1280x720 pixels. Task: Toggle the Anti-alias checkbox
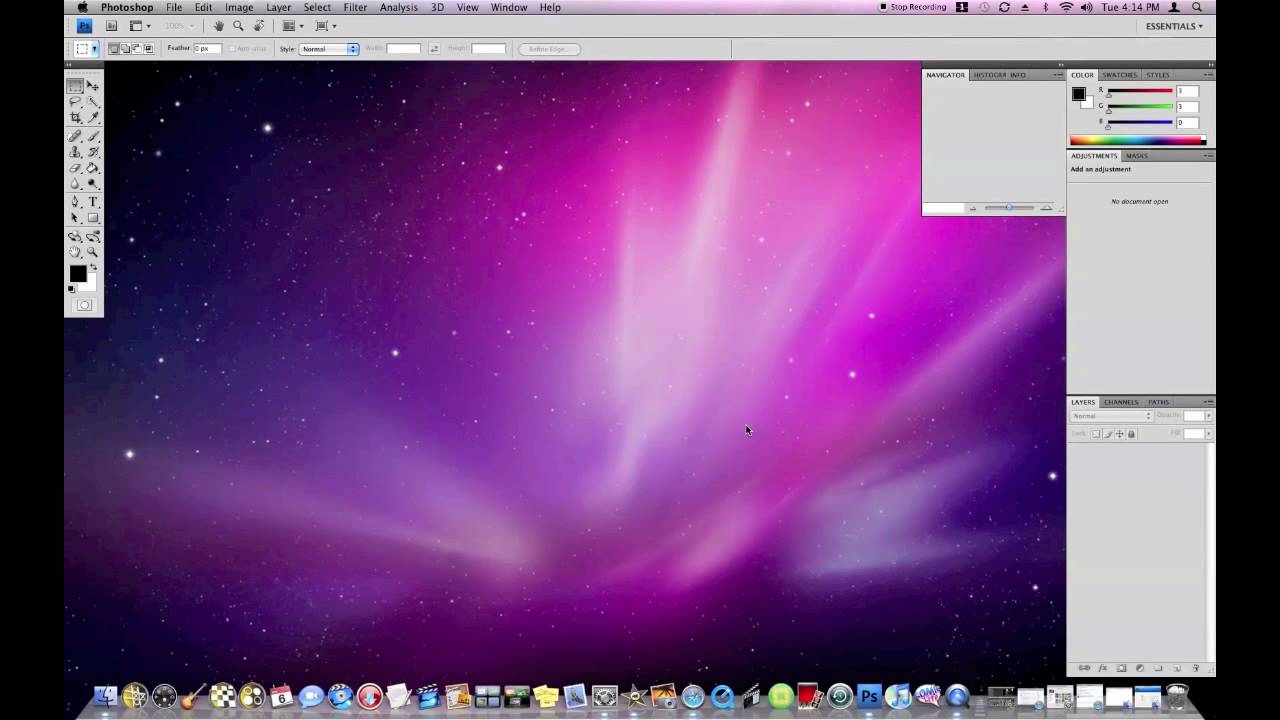tap(232, 48)
